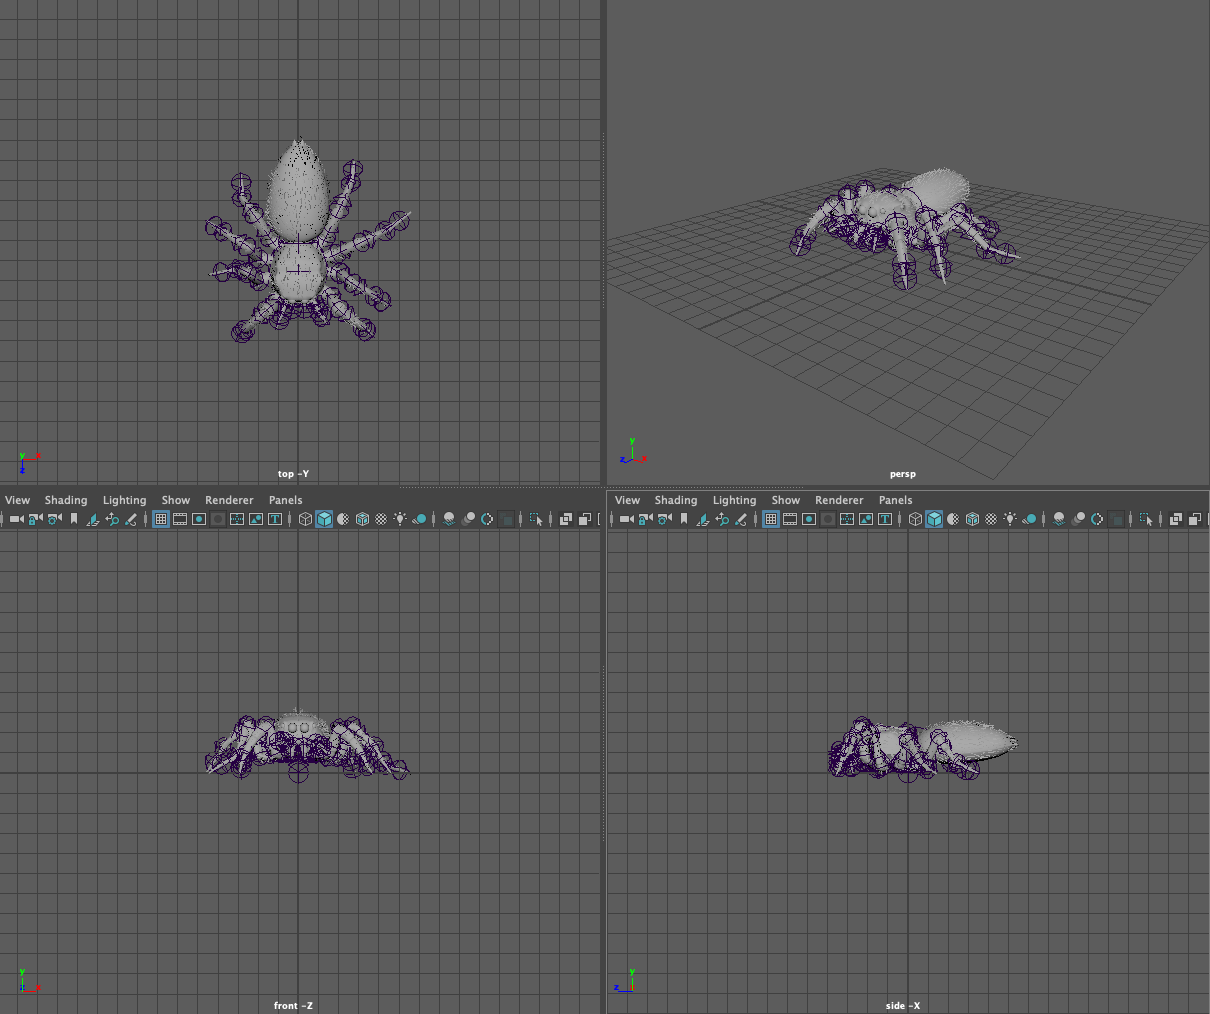Click the Show menu in side view
Viewport: 1210px width, 1014px height.
tap(785, 500)
